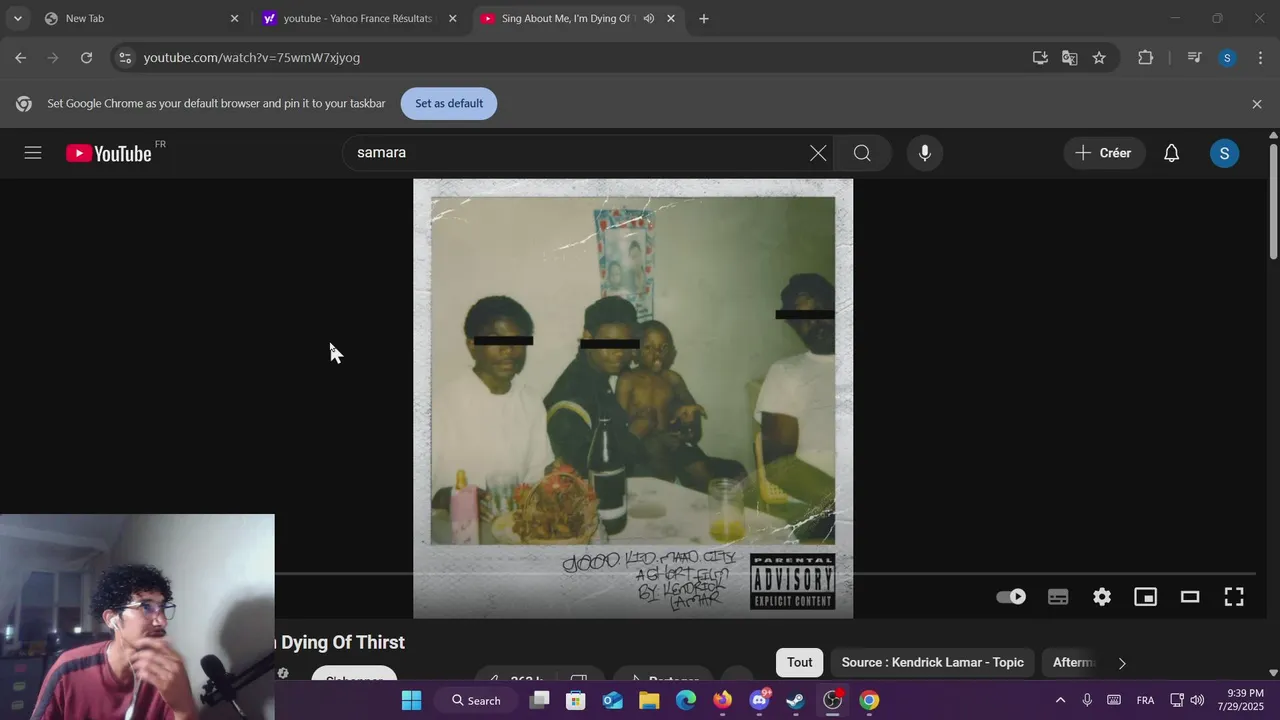Open the tab search dropdown
1280x720 pixels.
tap(18, 18)
